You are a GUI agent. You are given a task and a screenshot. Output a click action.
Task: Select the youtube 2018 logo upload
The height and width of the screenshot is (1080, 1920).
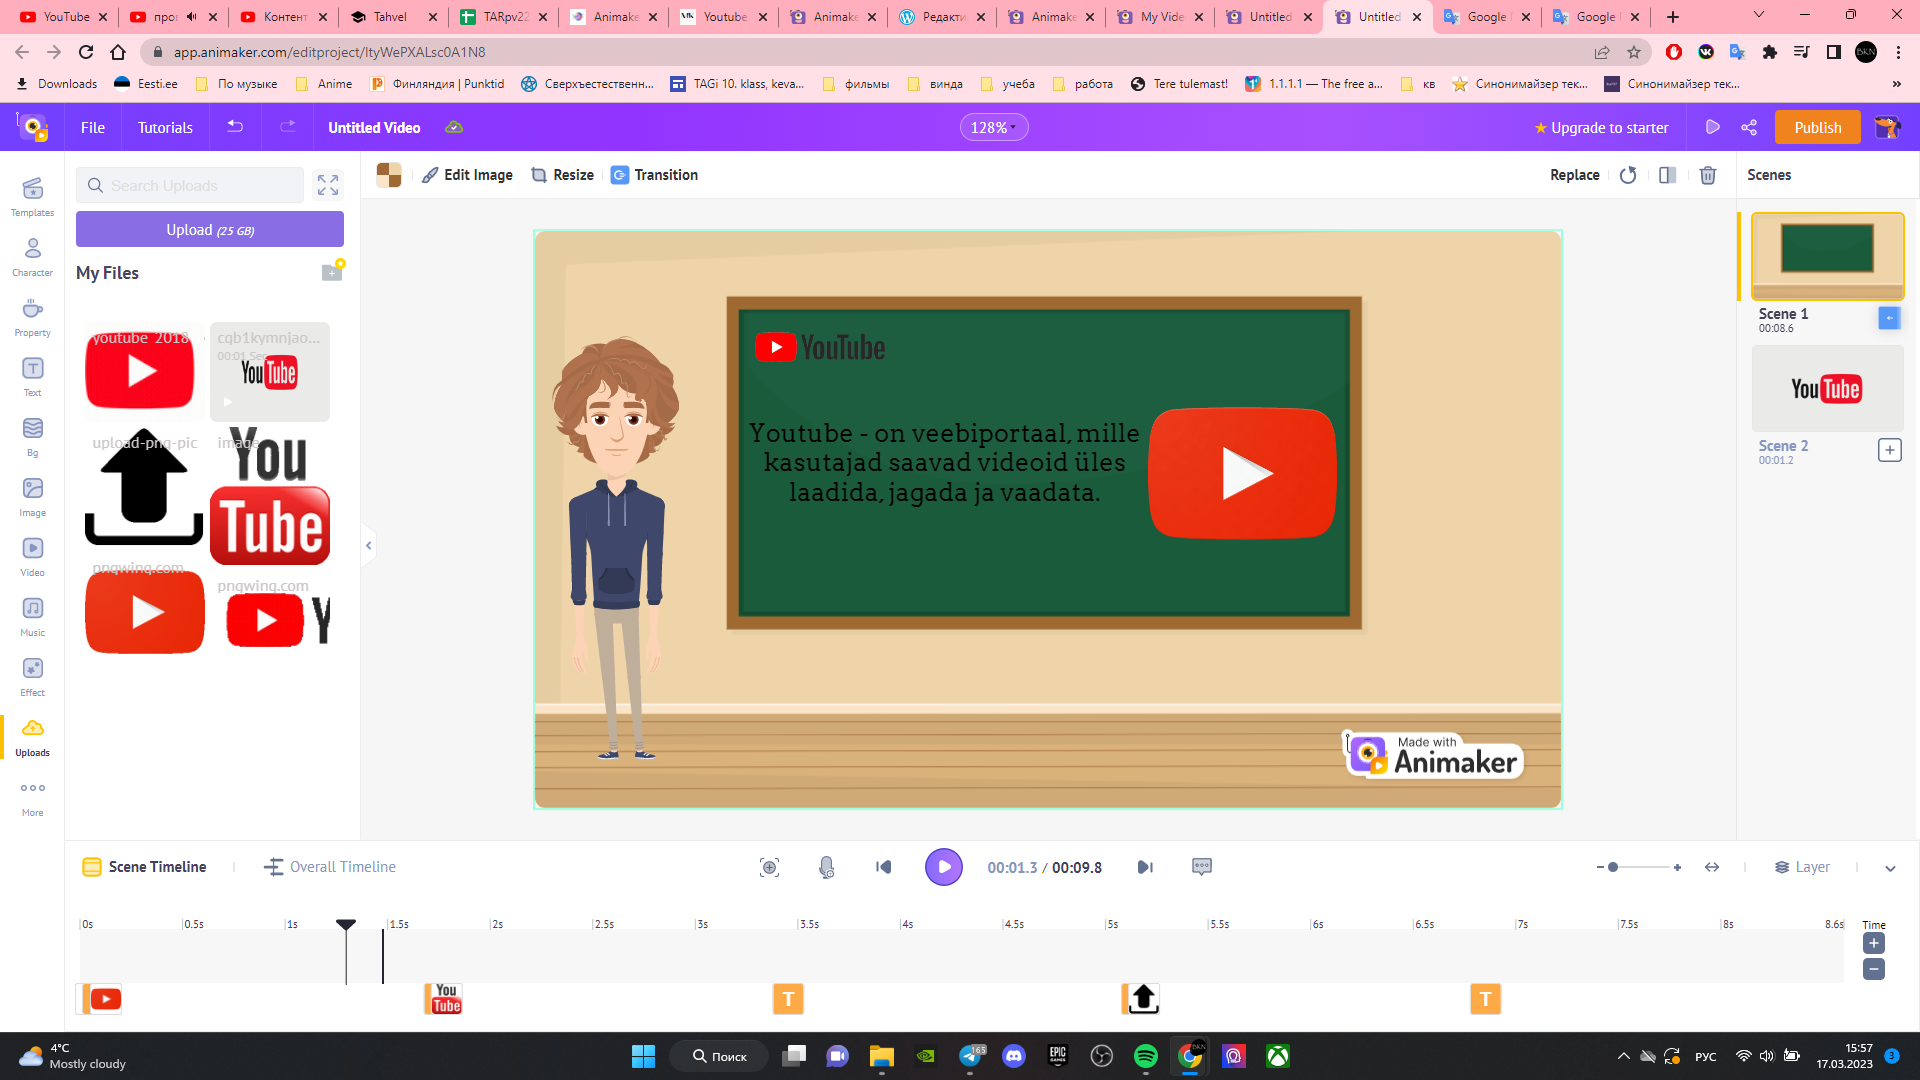[140, 370]
